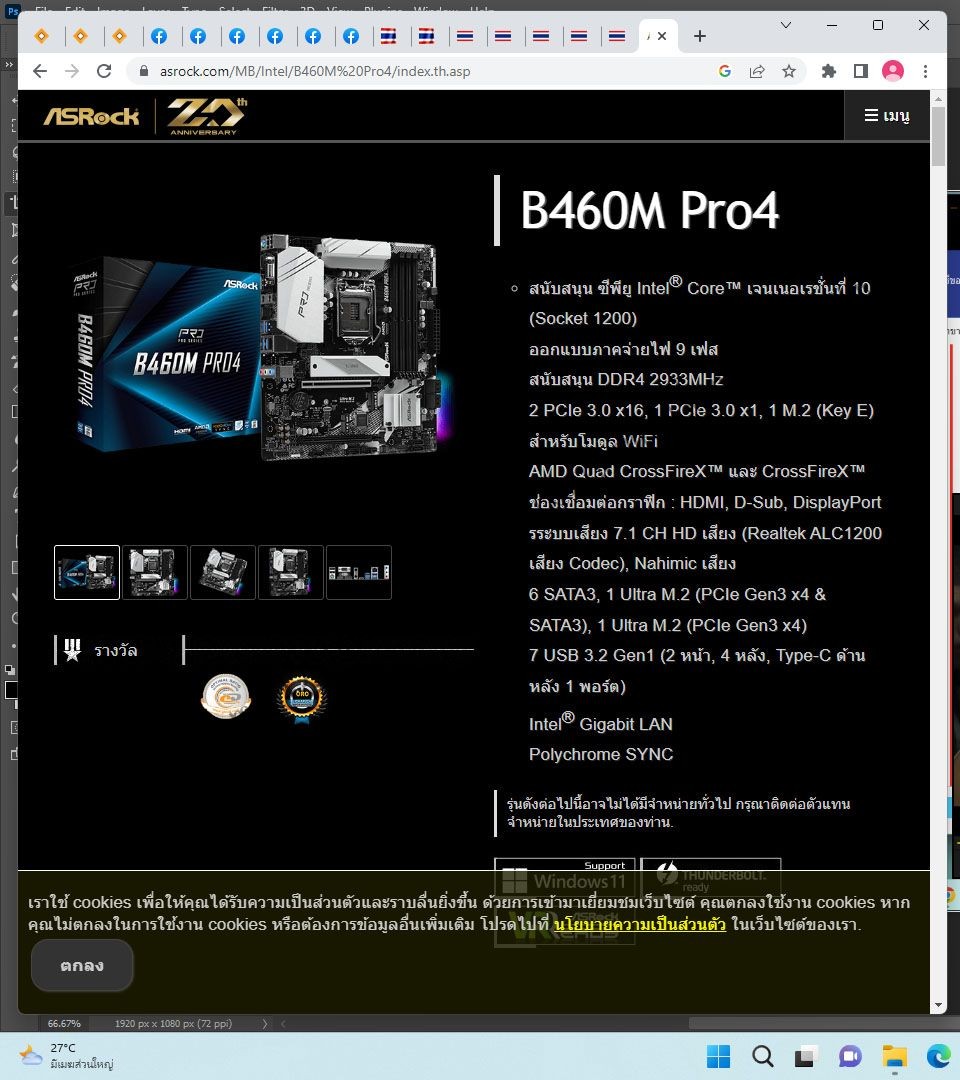
Task: Select the rear I/O panel thumbnail
Action: pyautogui.click(x=359, y=572)
